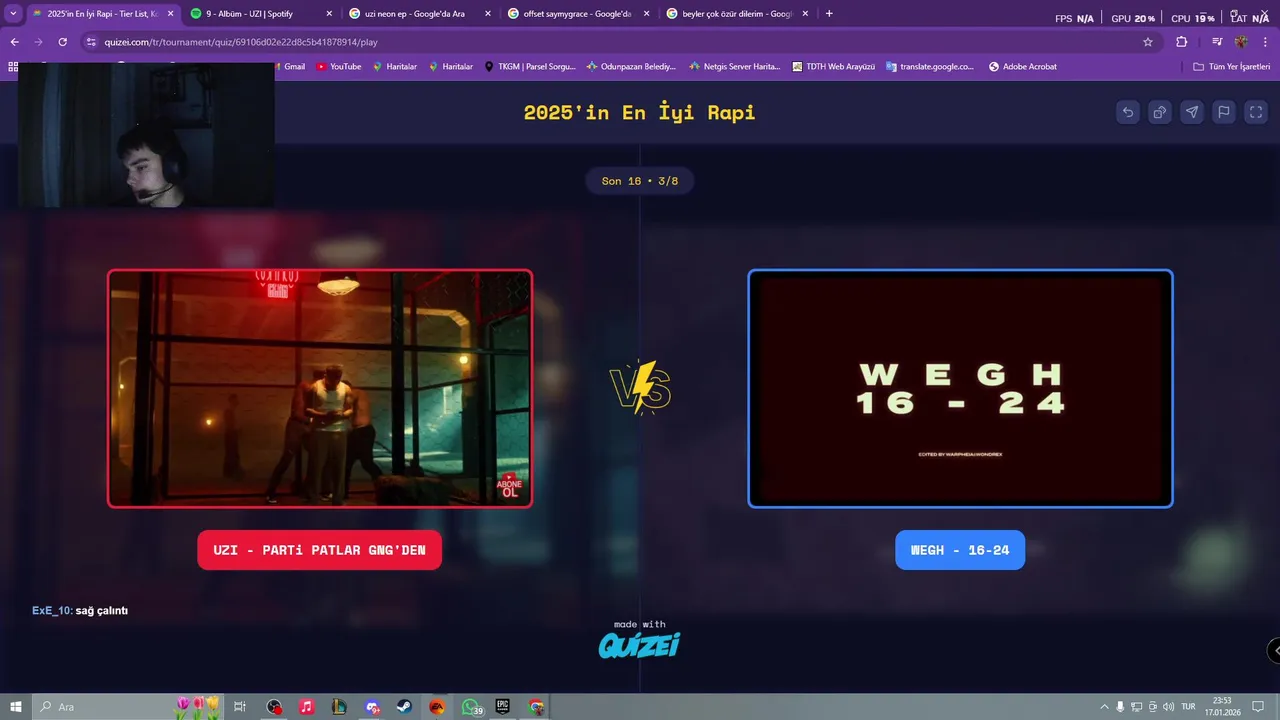Viewport: 1280px width, 720px height.
Task: Click the dice random icon
Action: click(x=1160, y=112)
